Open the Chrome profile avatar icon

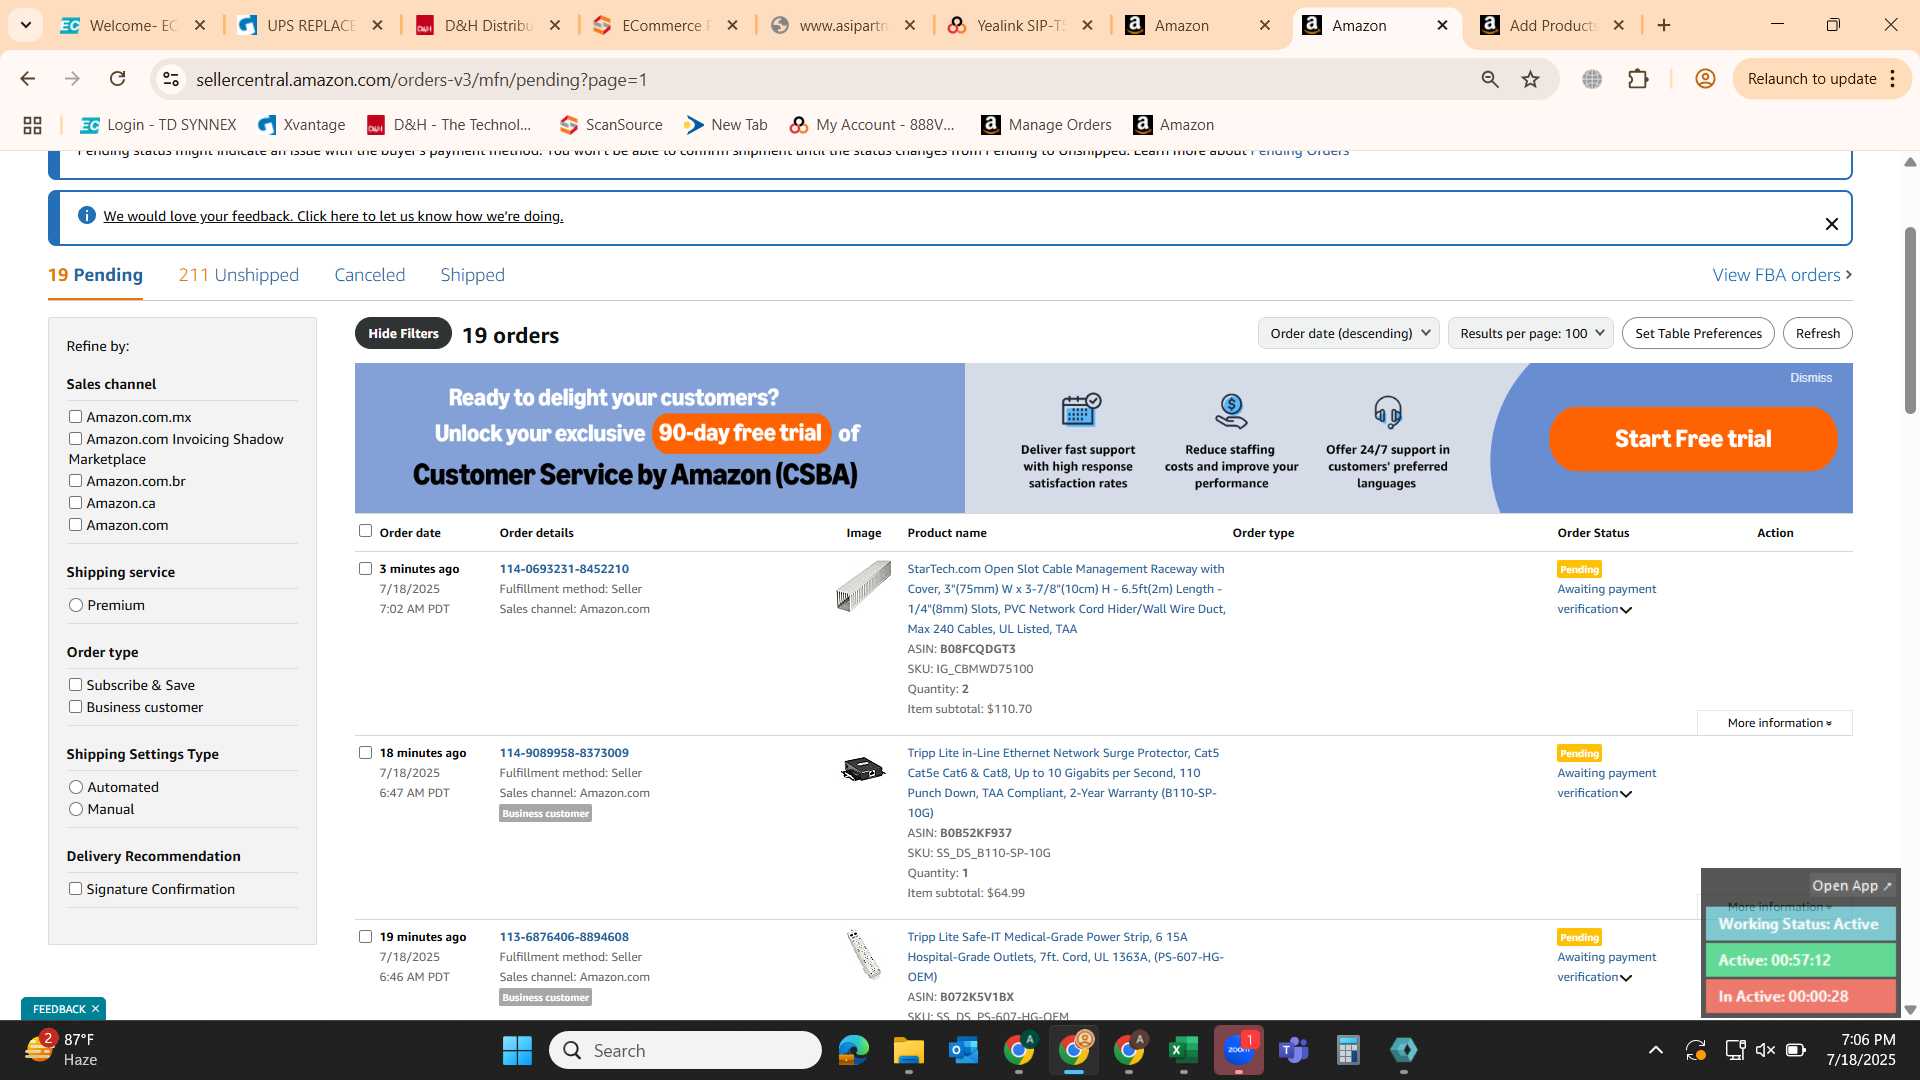coord(1706,79)
